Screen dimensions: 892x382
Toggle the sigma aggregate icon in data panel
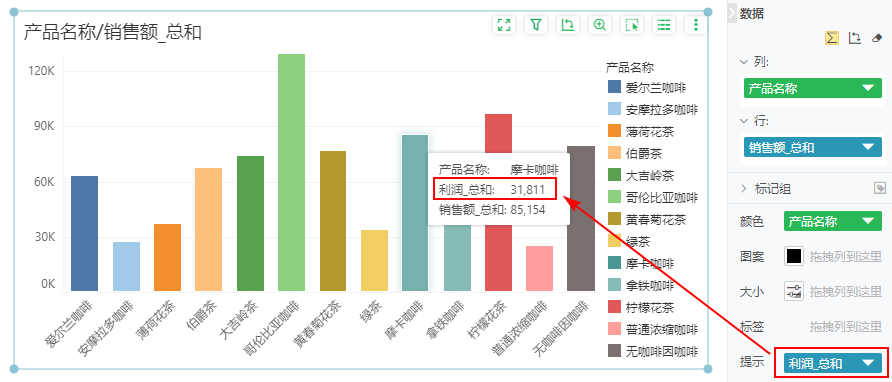(x=832, y=38)
